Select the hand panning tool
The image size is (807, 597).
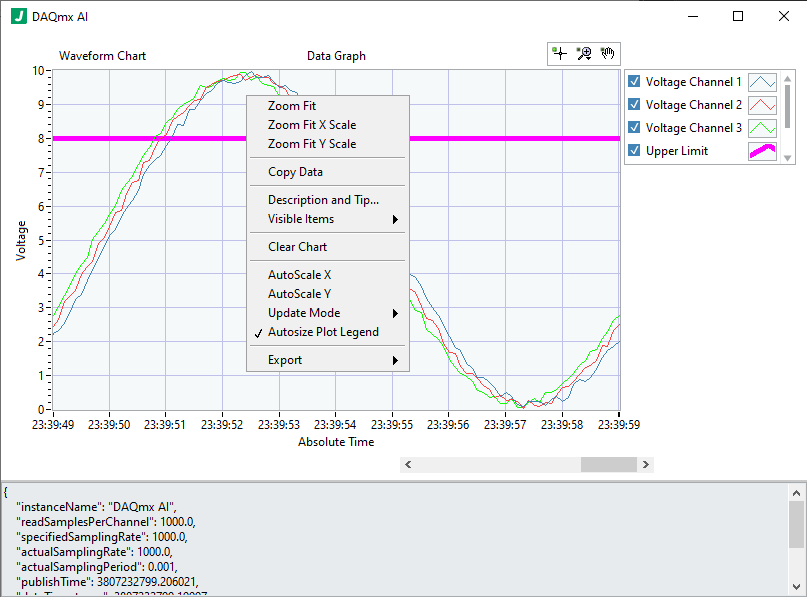608,54
